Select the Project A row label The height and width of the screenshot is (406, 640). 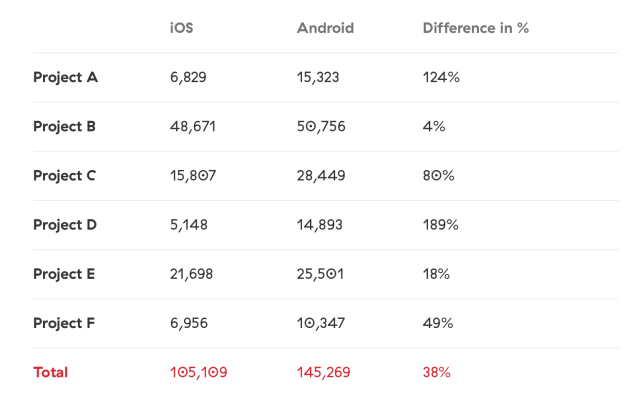coord(65,77)
